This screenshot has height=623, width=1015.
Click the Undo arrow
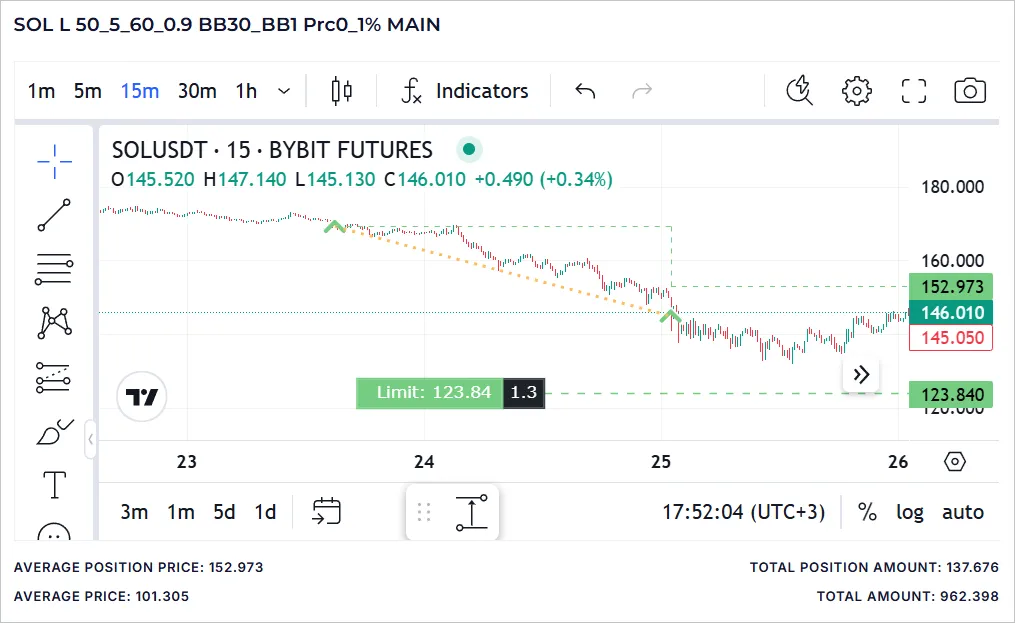(585, 90)
